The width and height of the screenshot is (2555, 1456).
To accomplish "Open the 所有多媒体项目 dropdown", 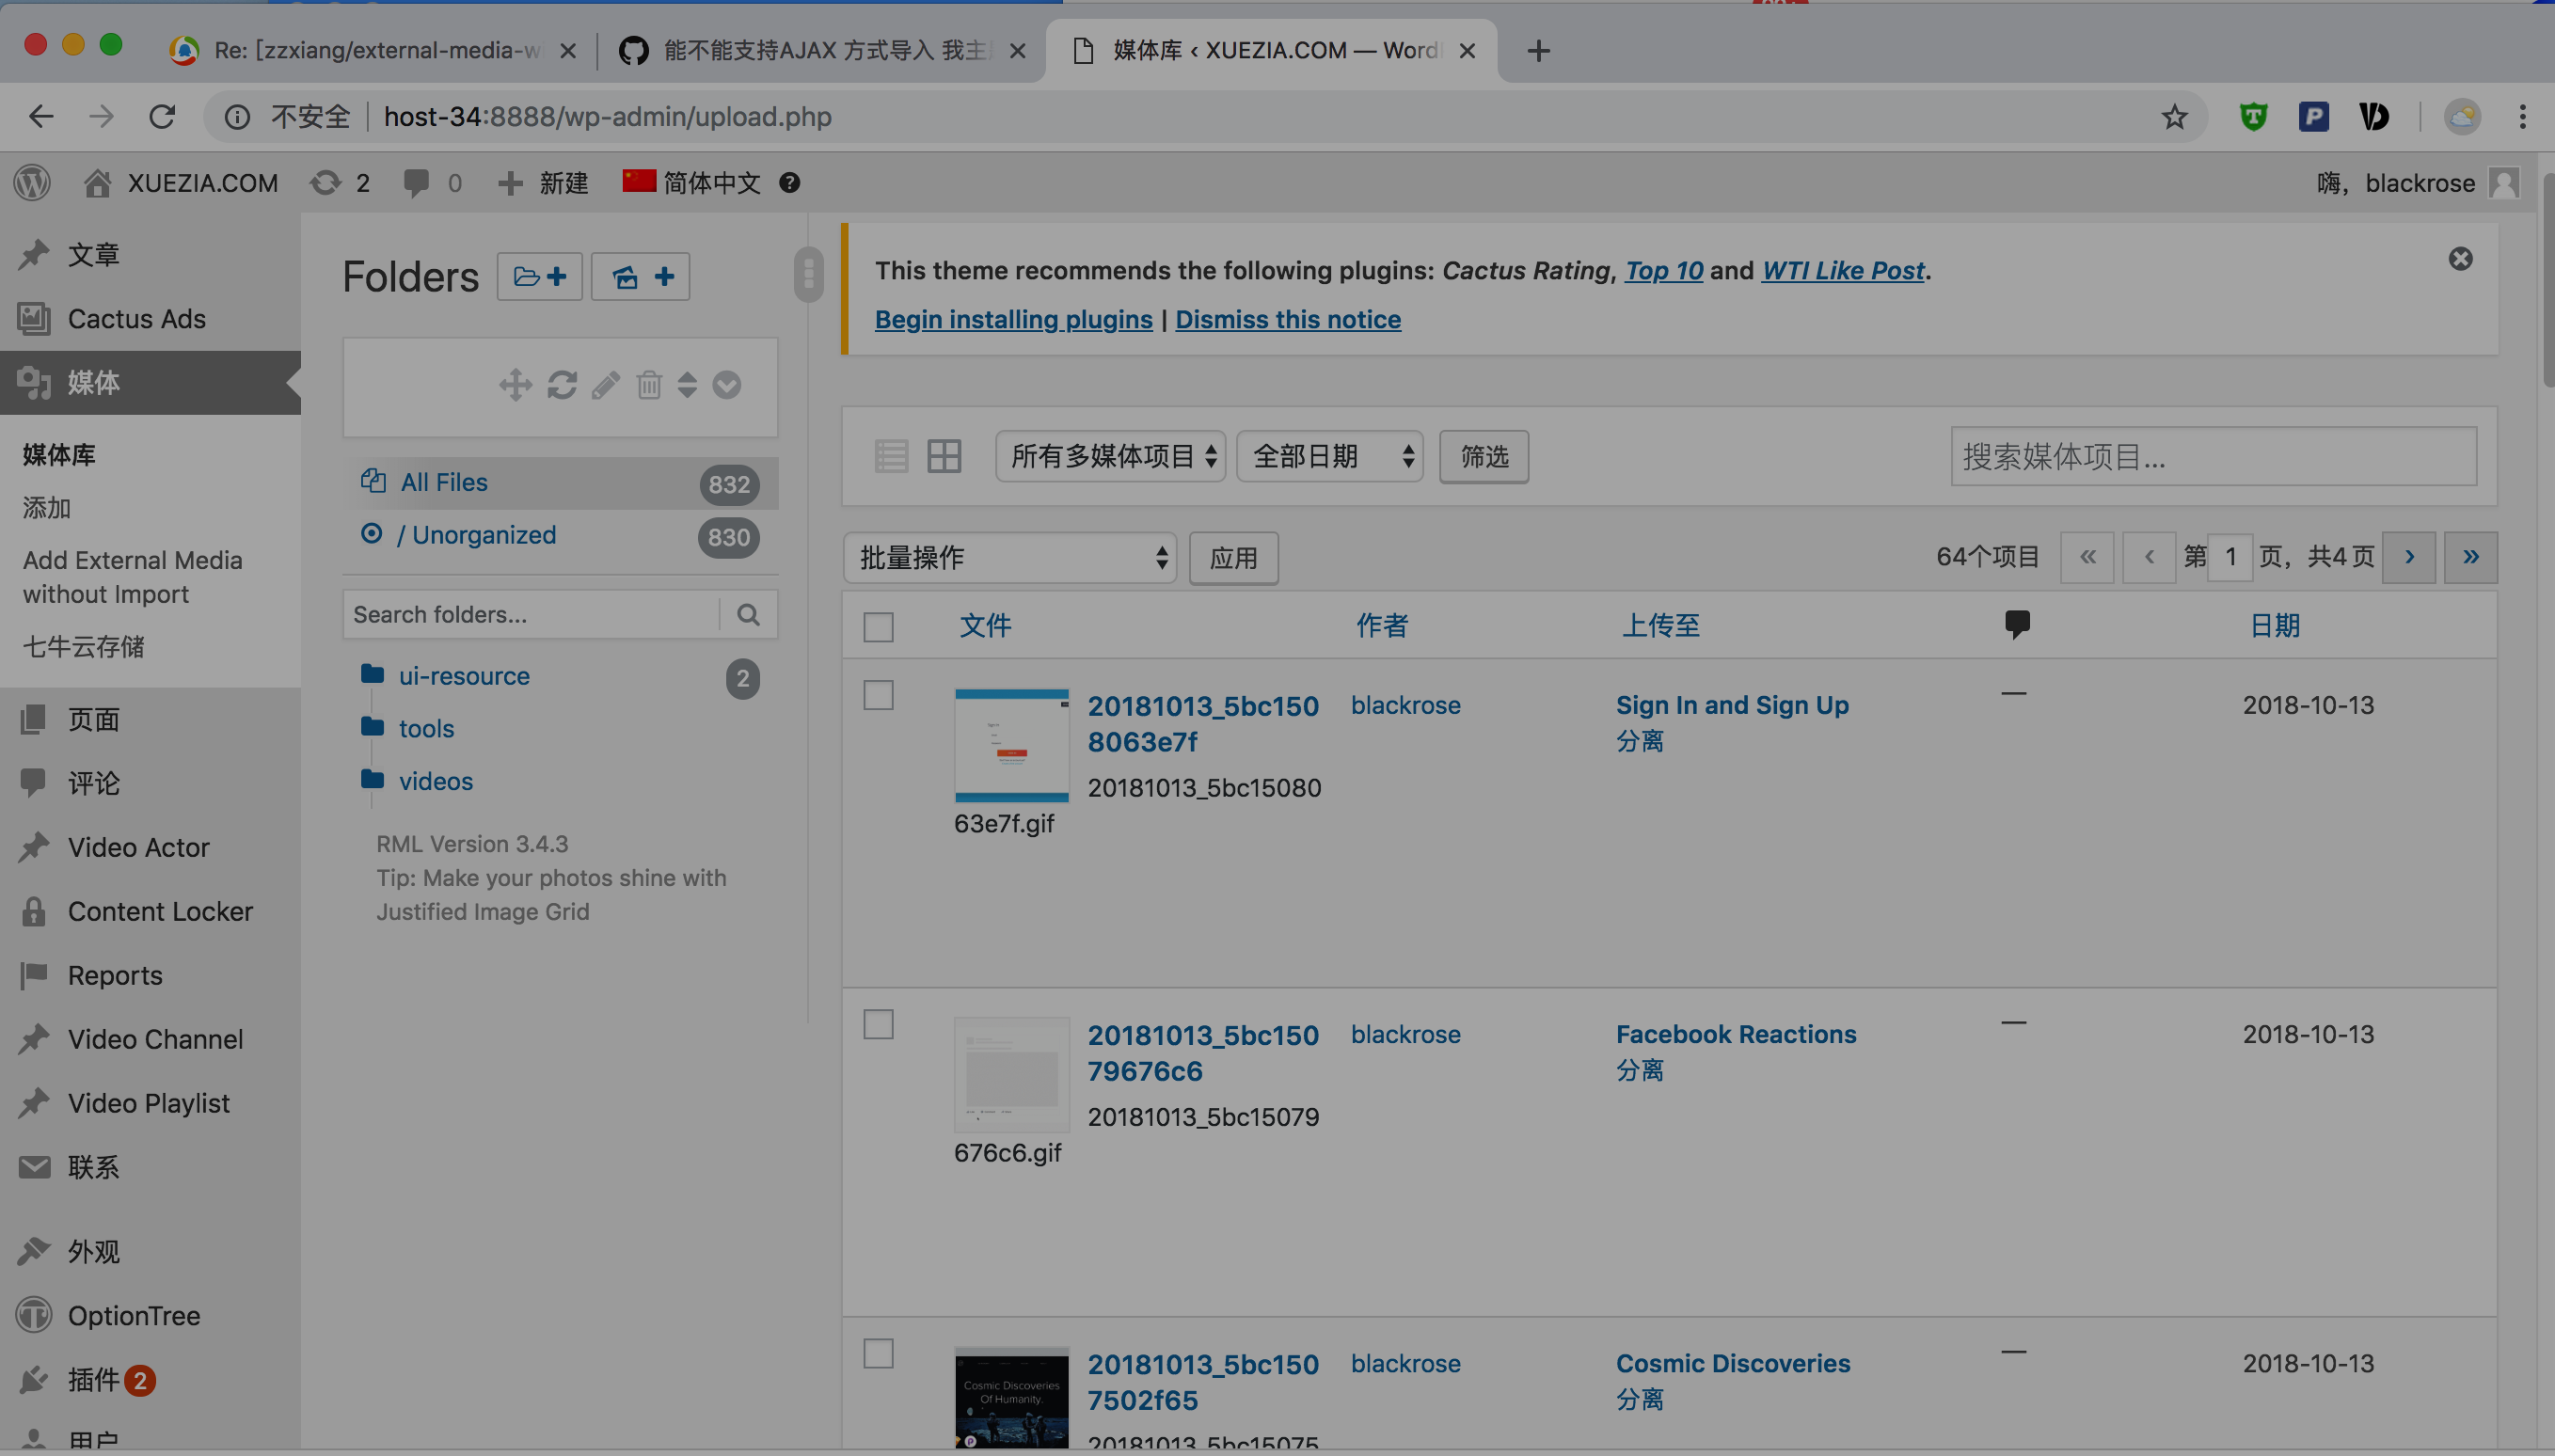I will (1110, 457).
